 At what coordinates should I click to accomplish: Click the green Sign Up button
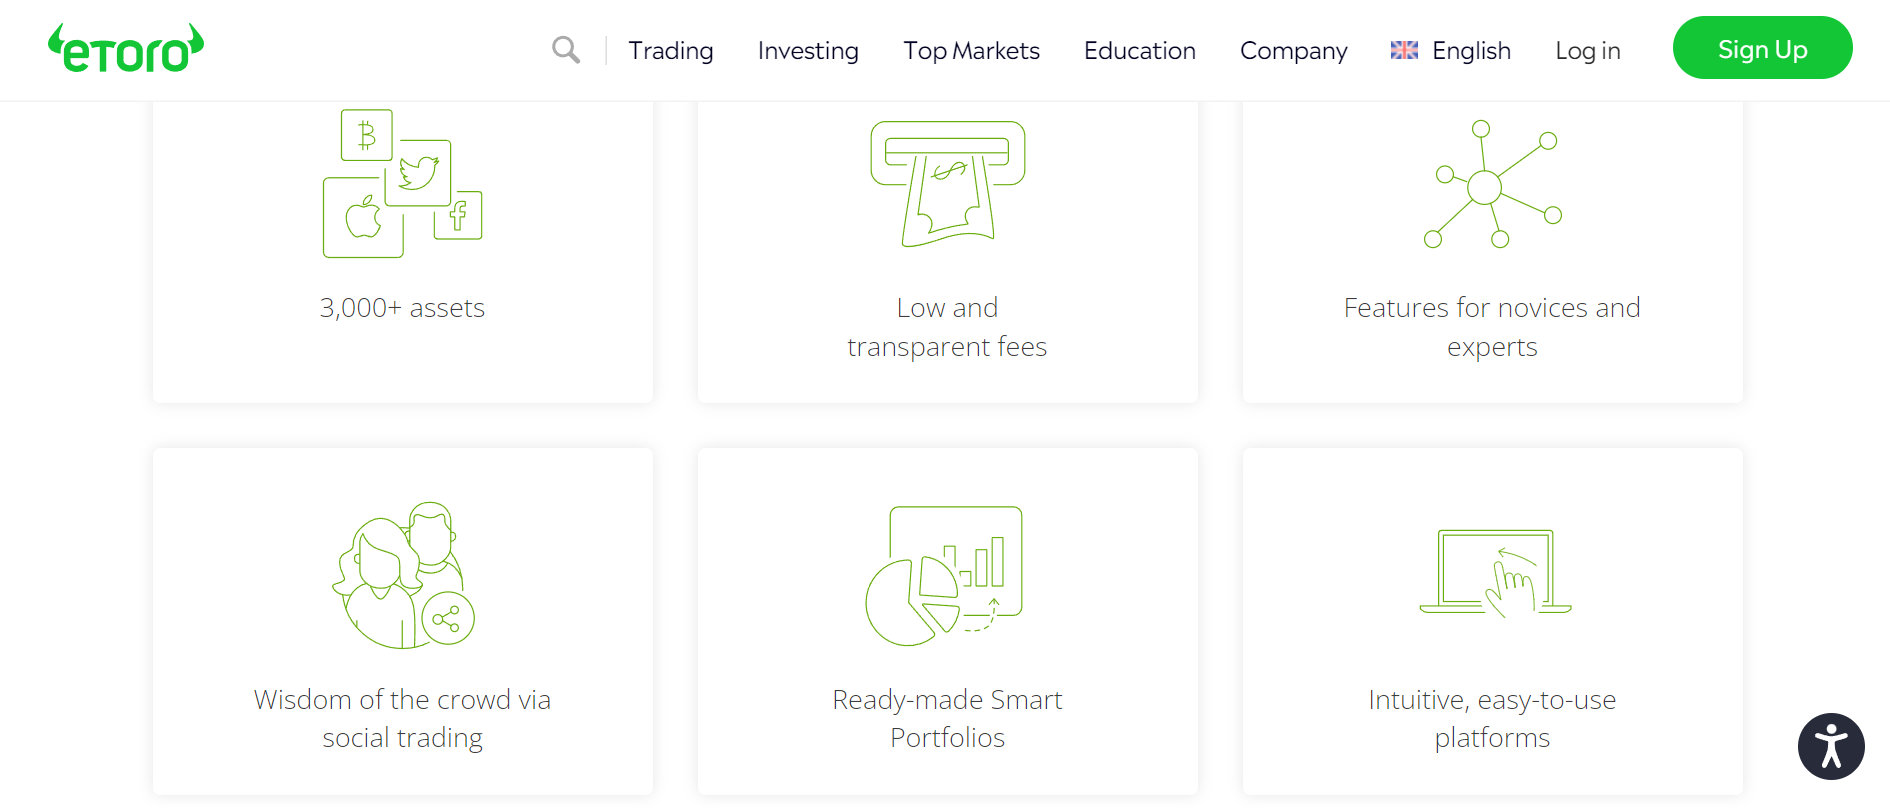(1762, 47)
